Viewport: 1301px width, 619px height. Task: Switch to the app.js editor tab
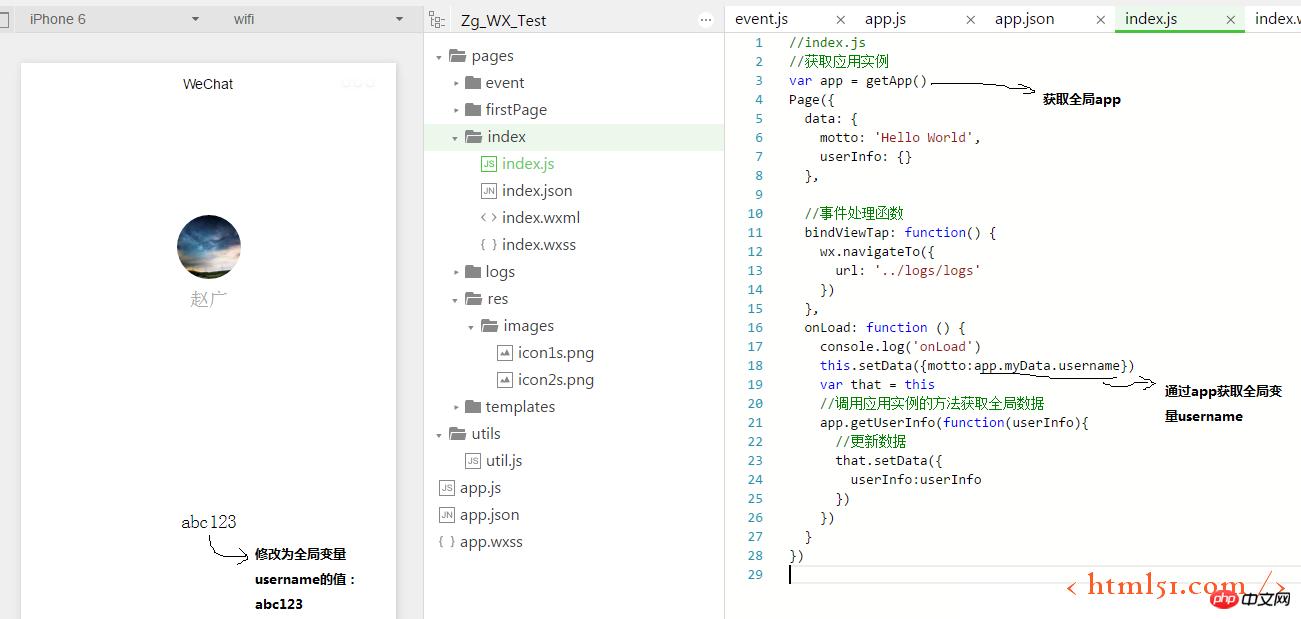point(886,19)
